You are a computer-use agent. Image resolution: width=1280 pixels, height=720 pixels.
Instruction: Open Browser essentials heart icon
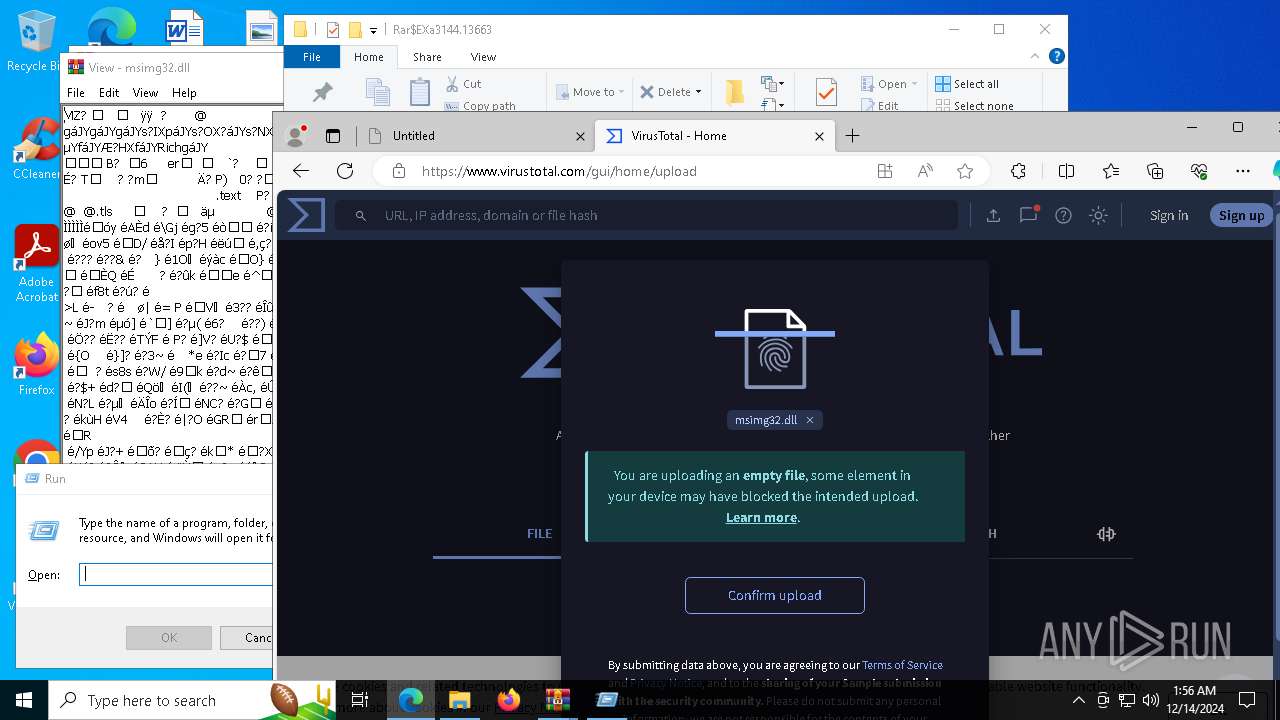pos(1199,171)
